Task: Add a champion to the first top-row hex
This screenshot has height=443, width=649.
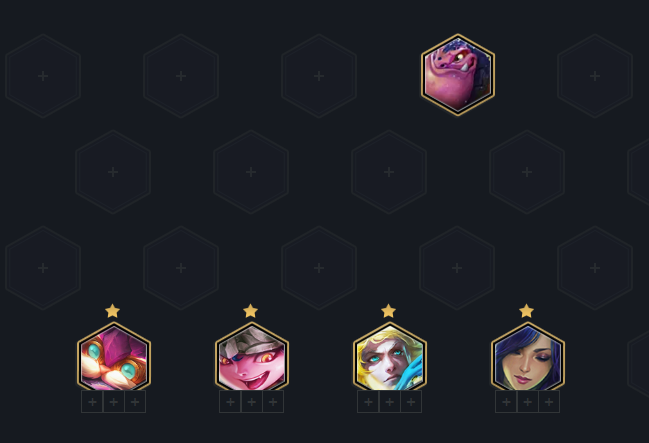Action: (43, 76)
